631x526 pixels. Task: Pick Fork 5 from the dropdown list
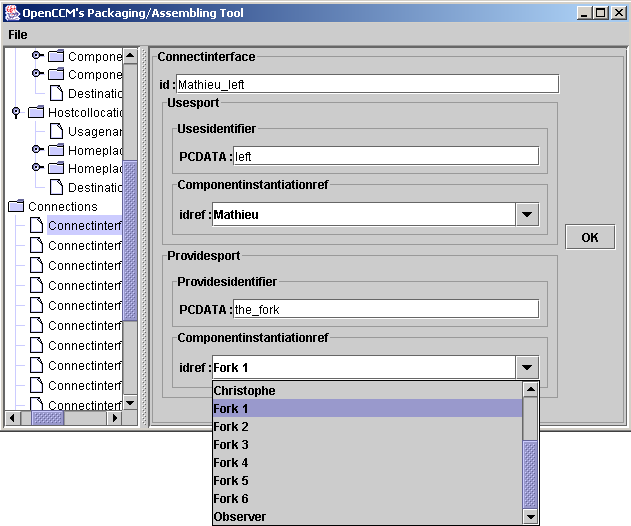point(367,481)
